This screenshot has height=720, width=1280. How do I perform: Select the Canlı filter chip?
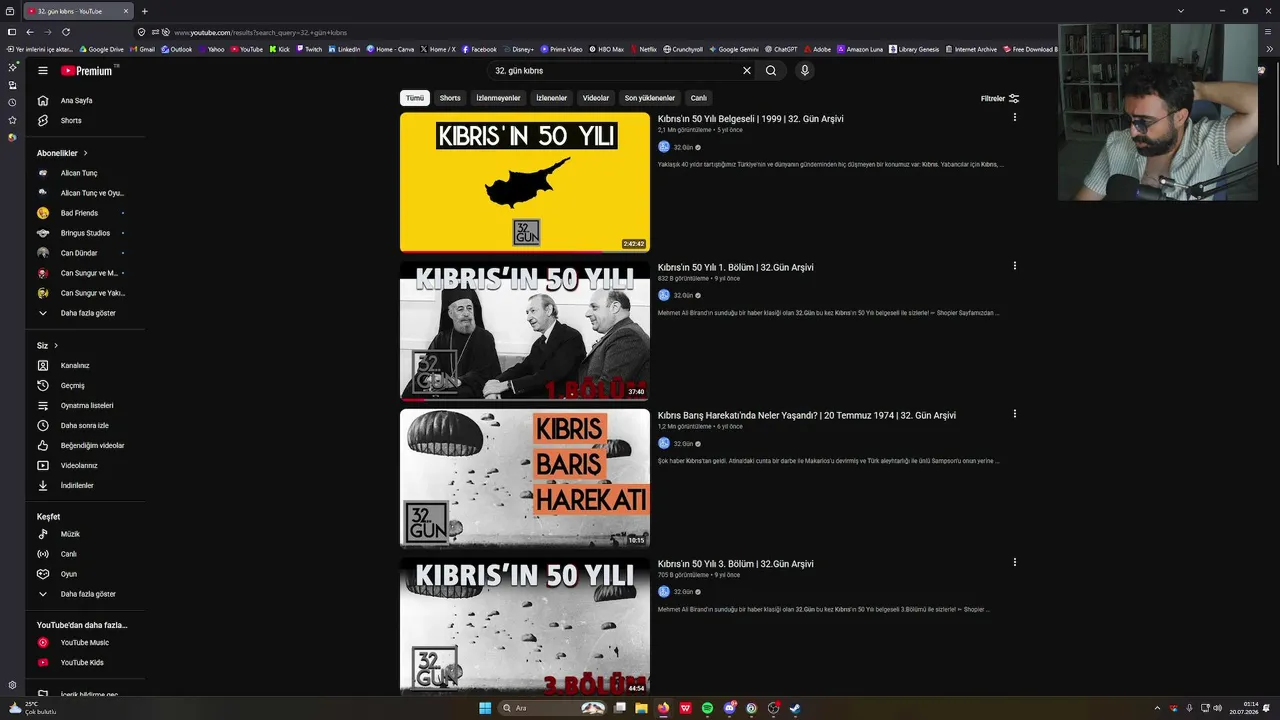click(699, 98)
